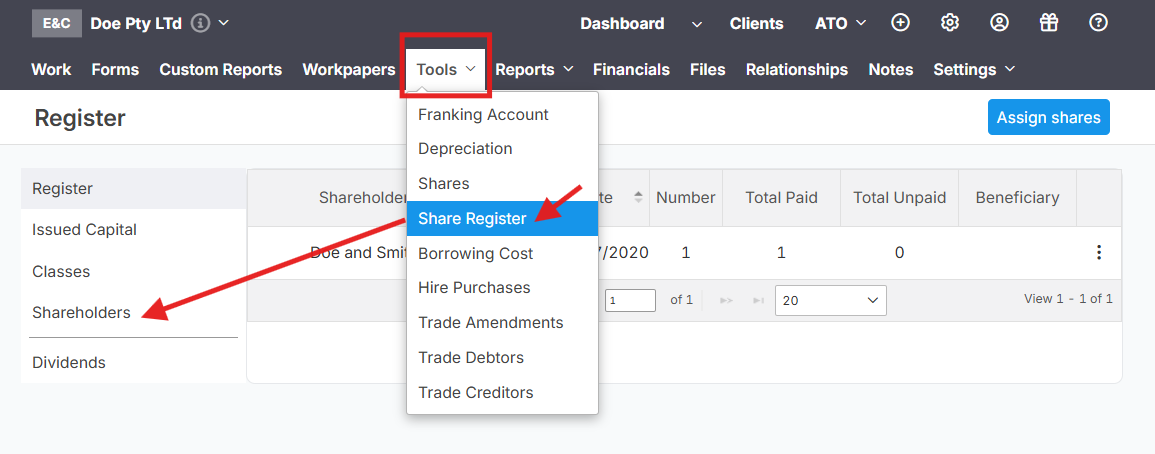This screenshot has width=1155, height=454.
Task: Open the Notes tab
Action: 891,70
